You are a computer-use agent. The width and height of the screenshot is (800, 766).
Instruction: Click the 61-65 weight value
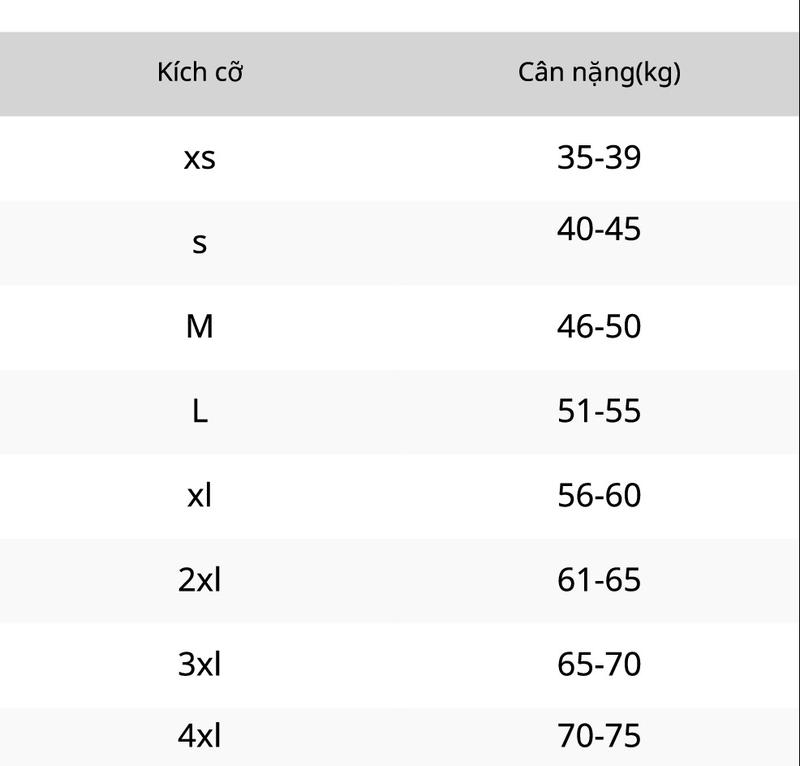pyautogui.click(x=599, y=580)
